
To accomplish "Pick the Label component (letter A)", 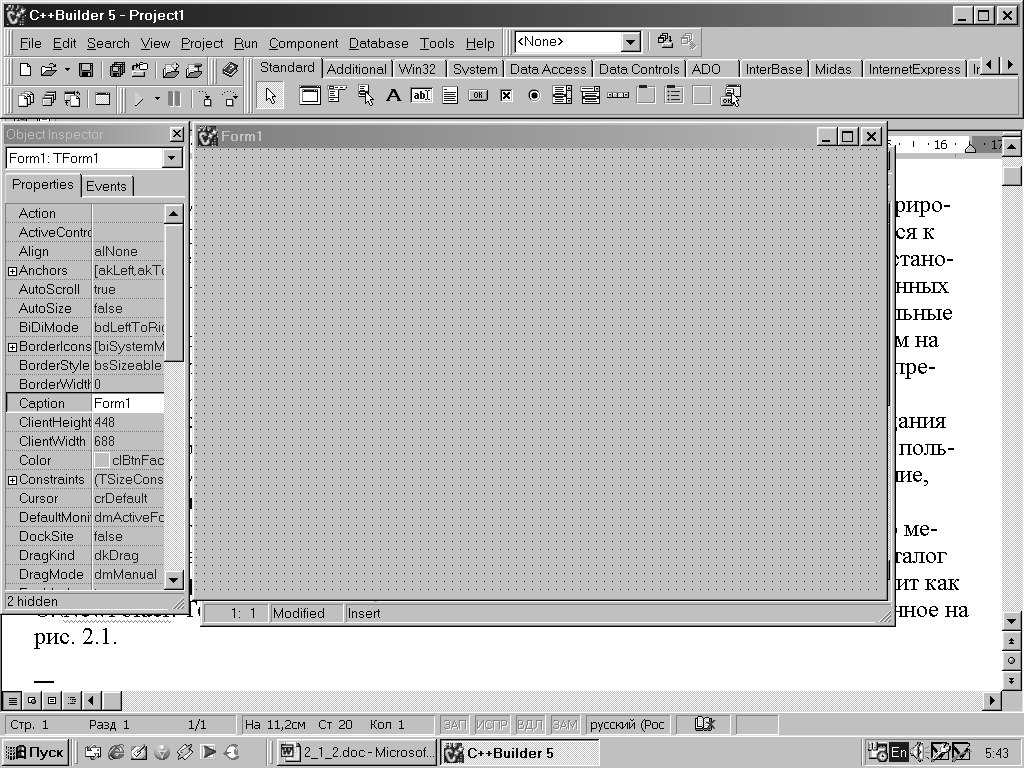I will (393, 96).
